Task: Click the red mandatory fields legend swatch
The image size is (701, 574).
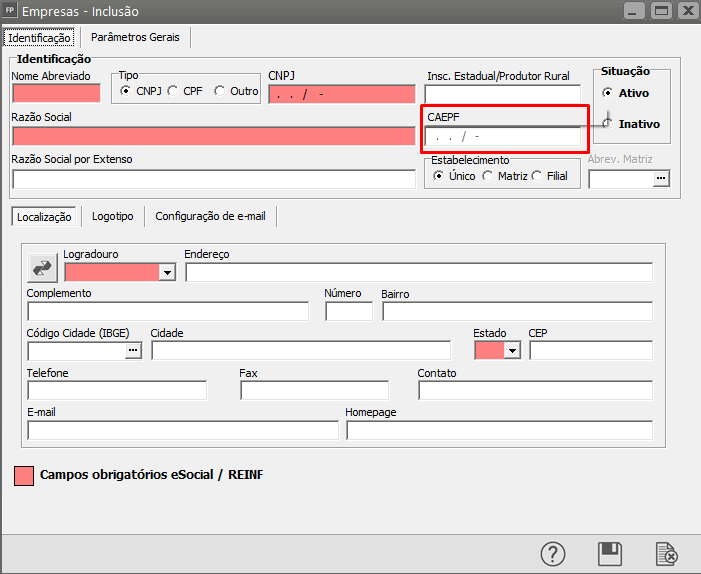Action: click(x=23, y=475)
